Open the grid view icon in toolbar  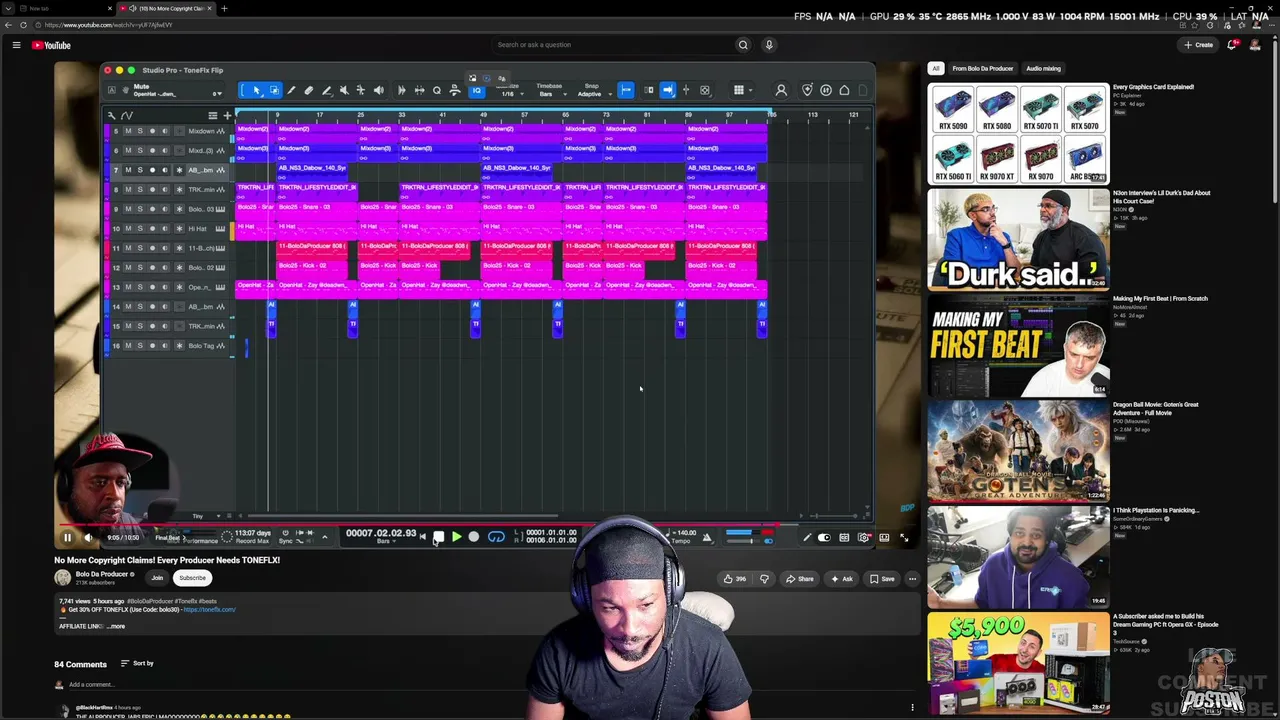(739, 90)
